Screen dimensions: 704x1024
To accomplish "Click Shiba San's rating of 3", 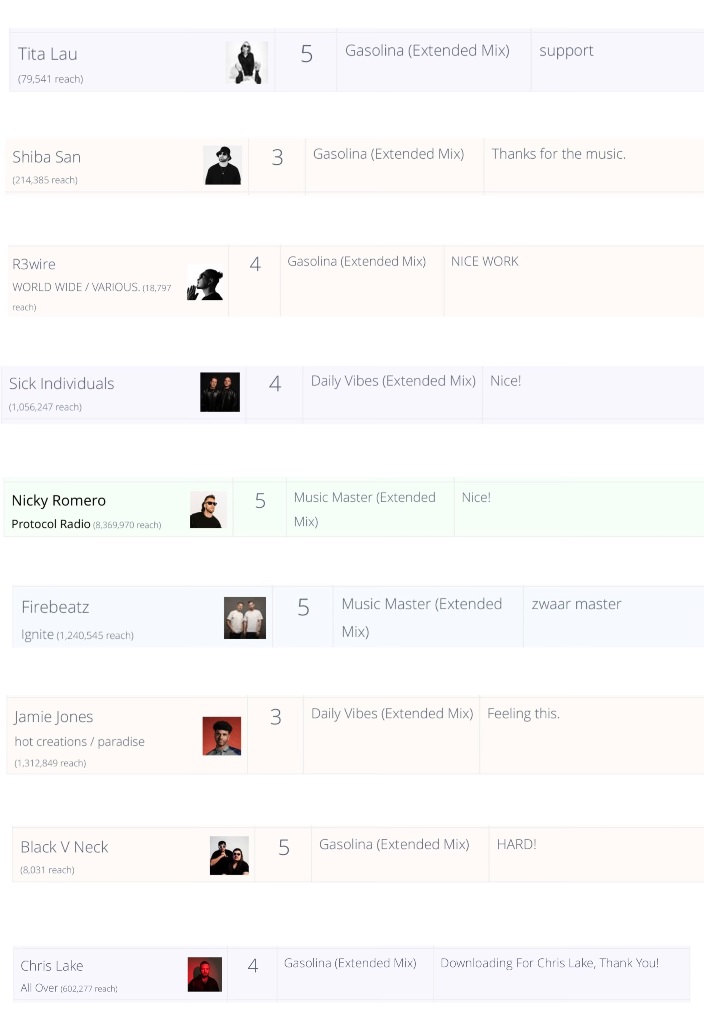I will (x=277, y=158).
